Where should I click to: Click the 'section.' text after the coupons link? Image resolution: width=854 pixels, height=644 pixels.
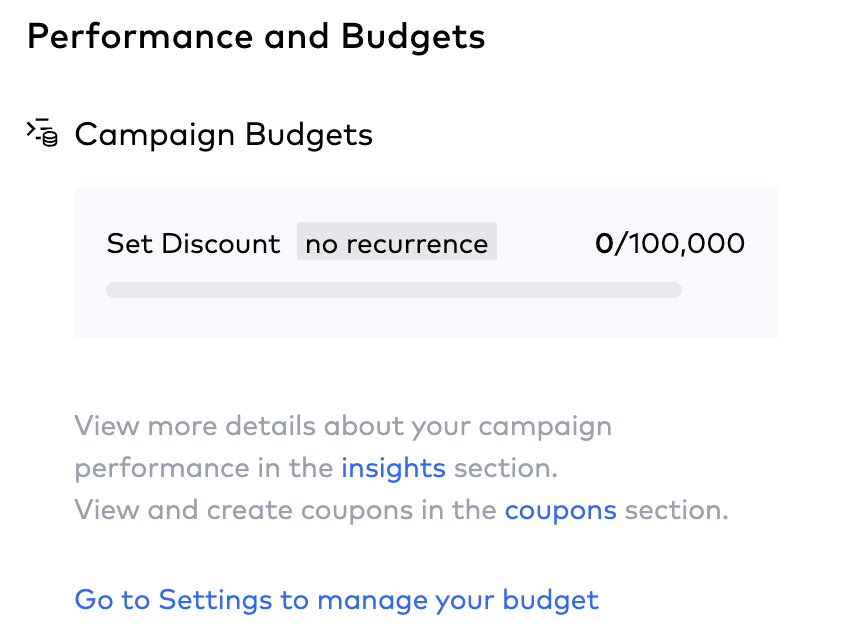click(x=677, y=510)
